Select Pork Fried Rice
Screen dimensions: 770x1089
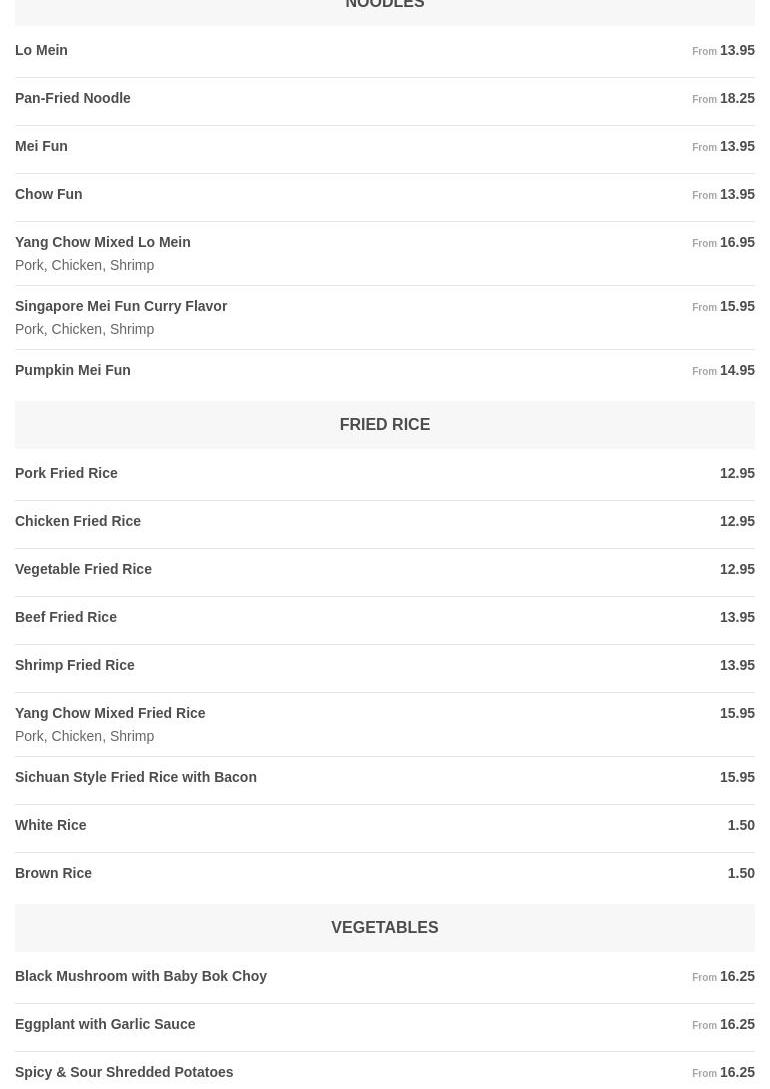tap(67, 473)
